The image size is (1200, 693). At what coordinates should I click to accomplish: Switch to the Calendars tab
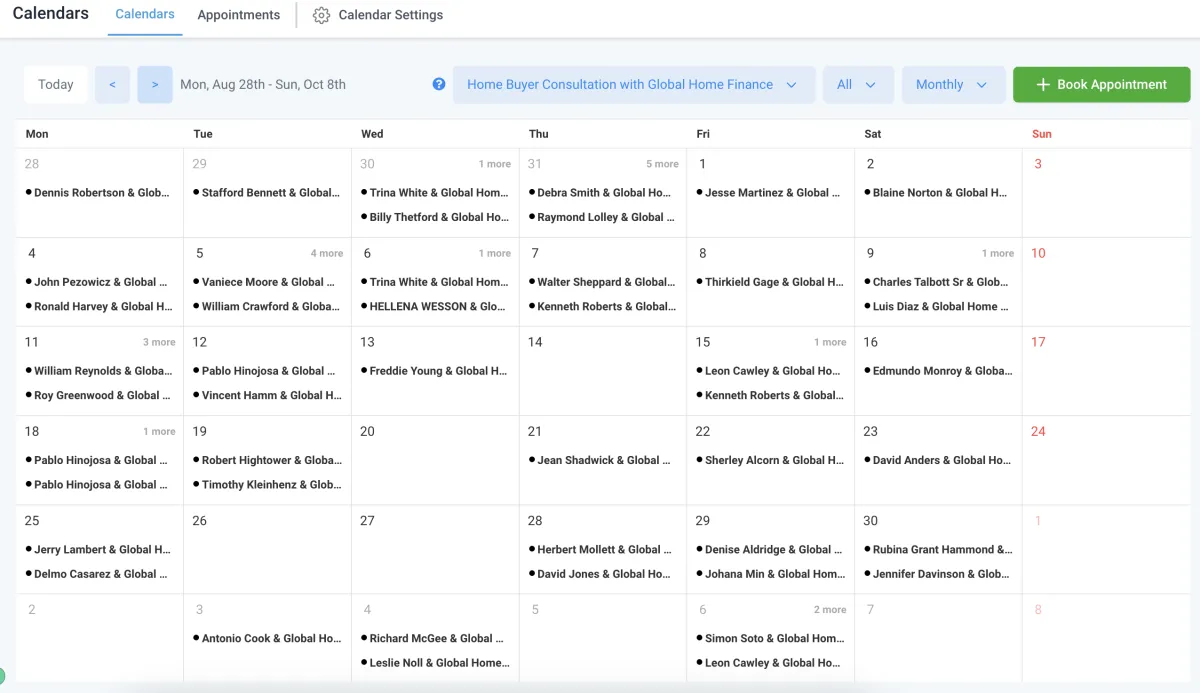coord(145,15)
